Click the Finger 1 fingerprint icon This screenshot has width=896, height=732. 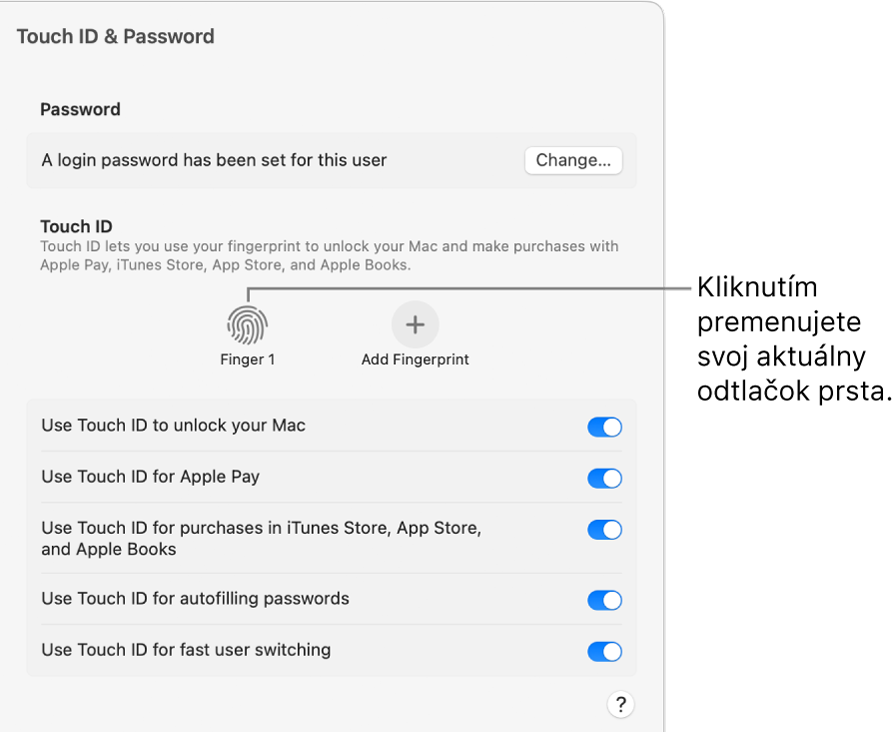click(247, 325)
